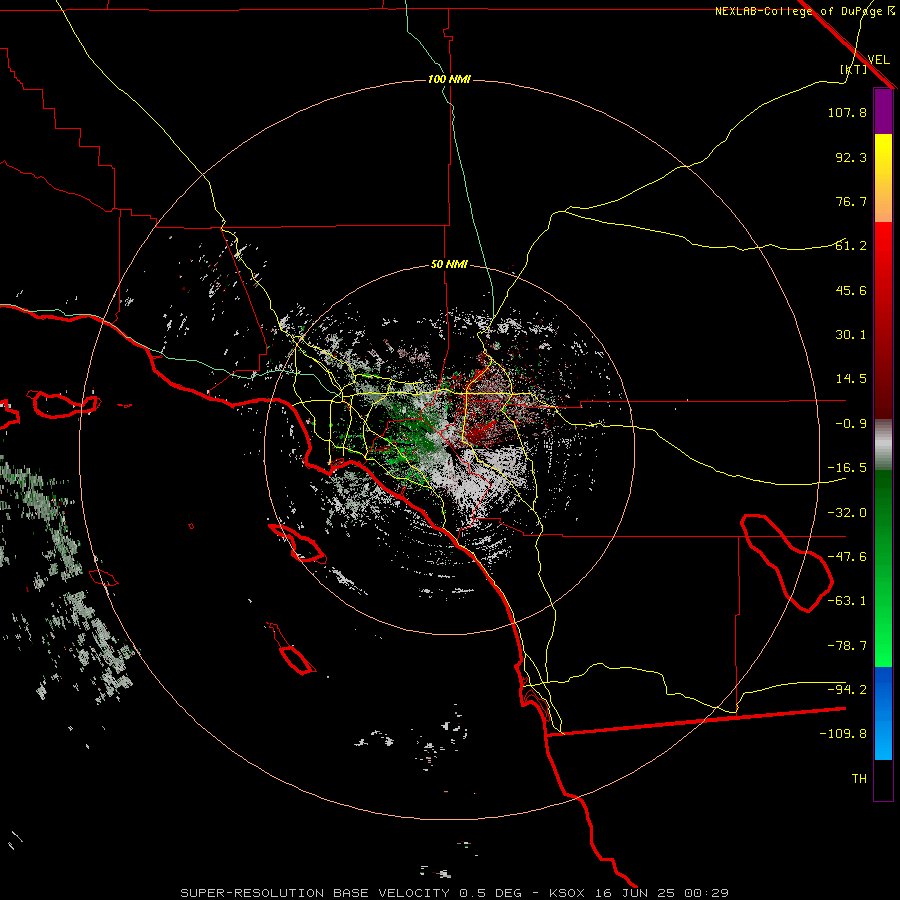Click the -47.6 velocity scale value
The height and width of the screenshot is (900, 900).
(x=847, y=557)
